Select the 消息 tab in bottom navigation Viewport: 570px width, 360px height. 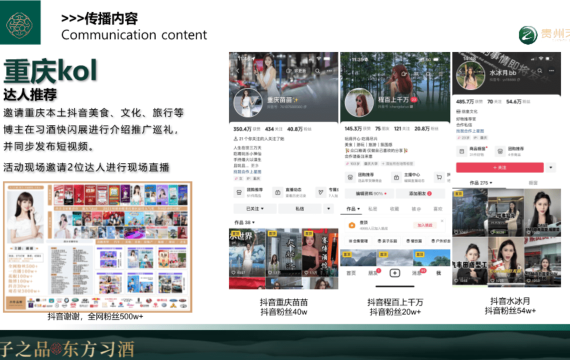(417, 273)
